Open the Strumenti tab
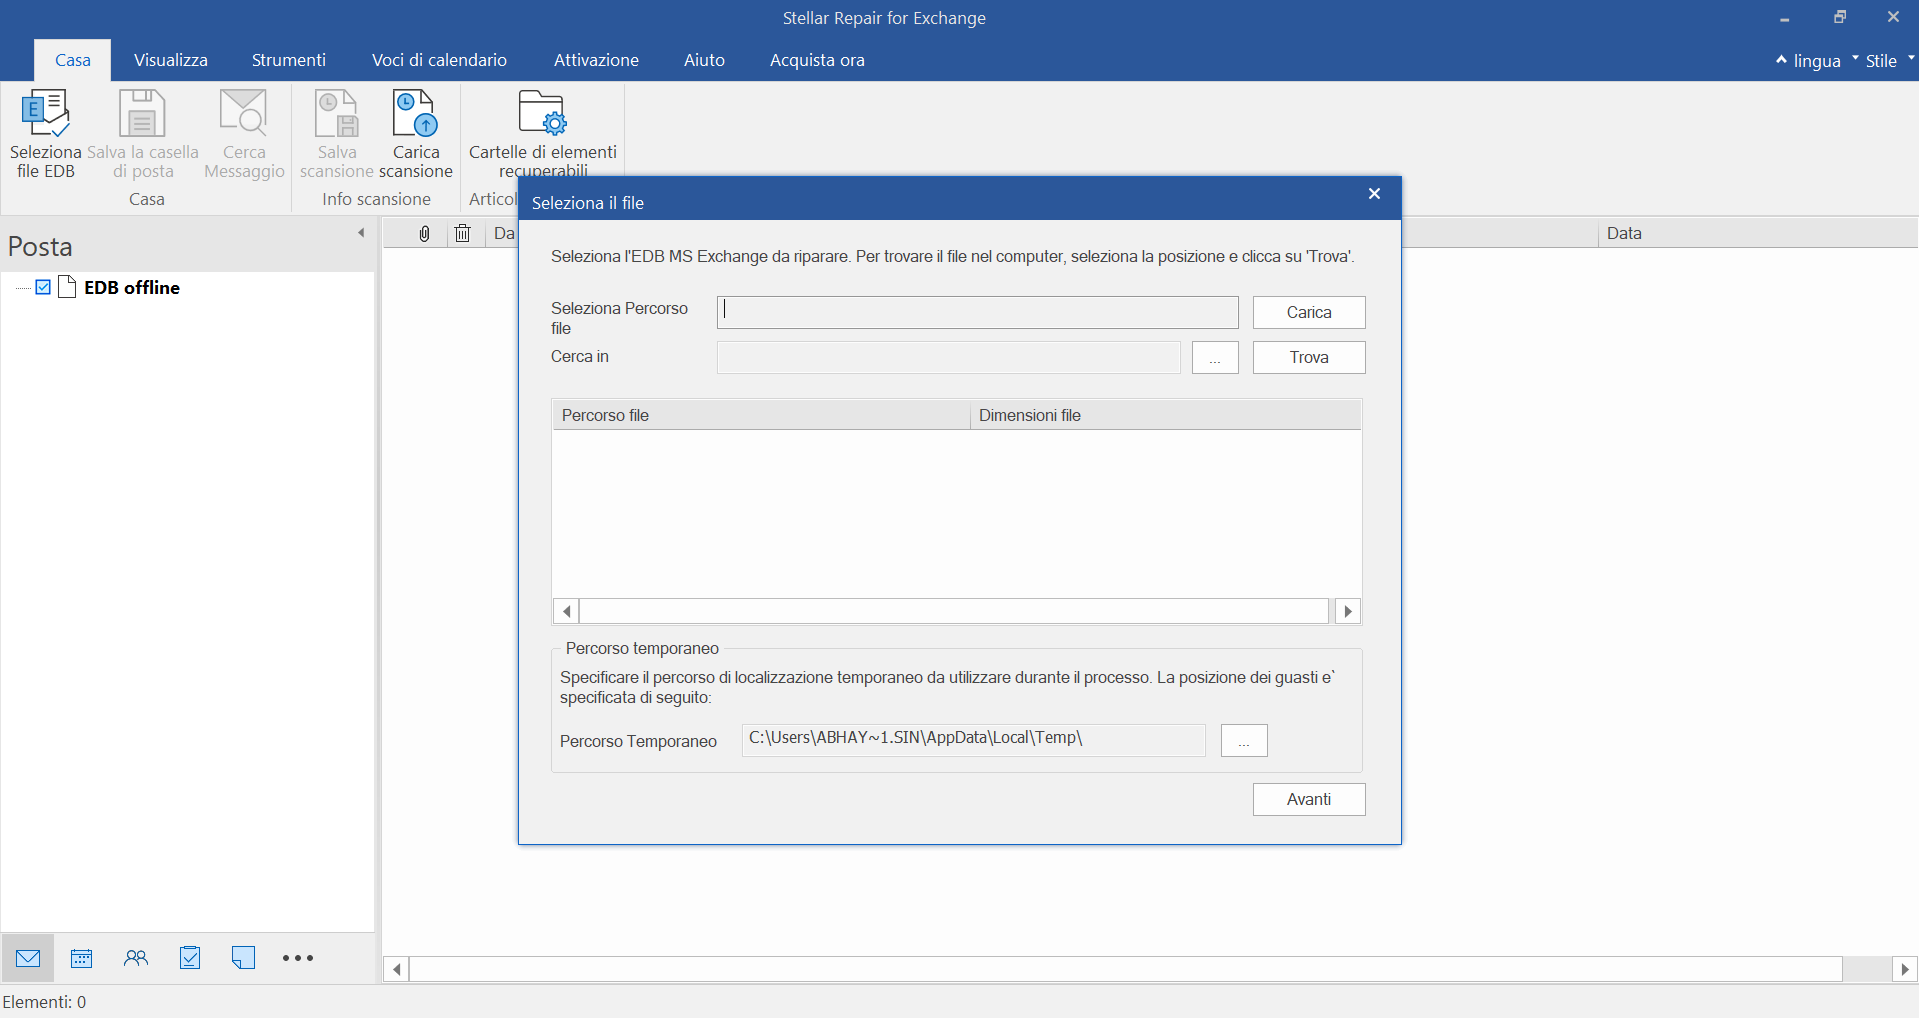The image size is (1919, 1018). [289, 60]
